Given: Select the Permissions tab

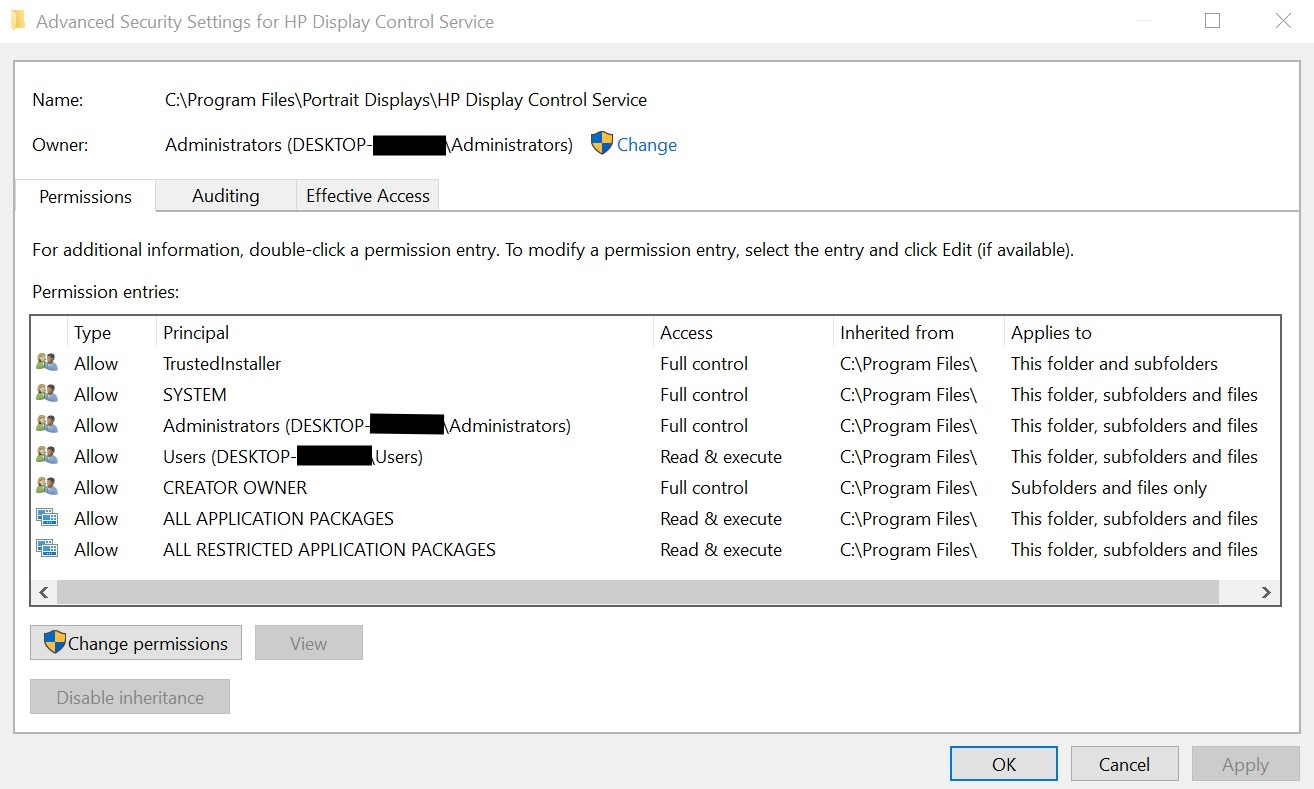Looking at the screenshot, I should (85, 196).
